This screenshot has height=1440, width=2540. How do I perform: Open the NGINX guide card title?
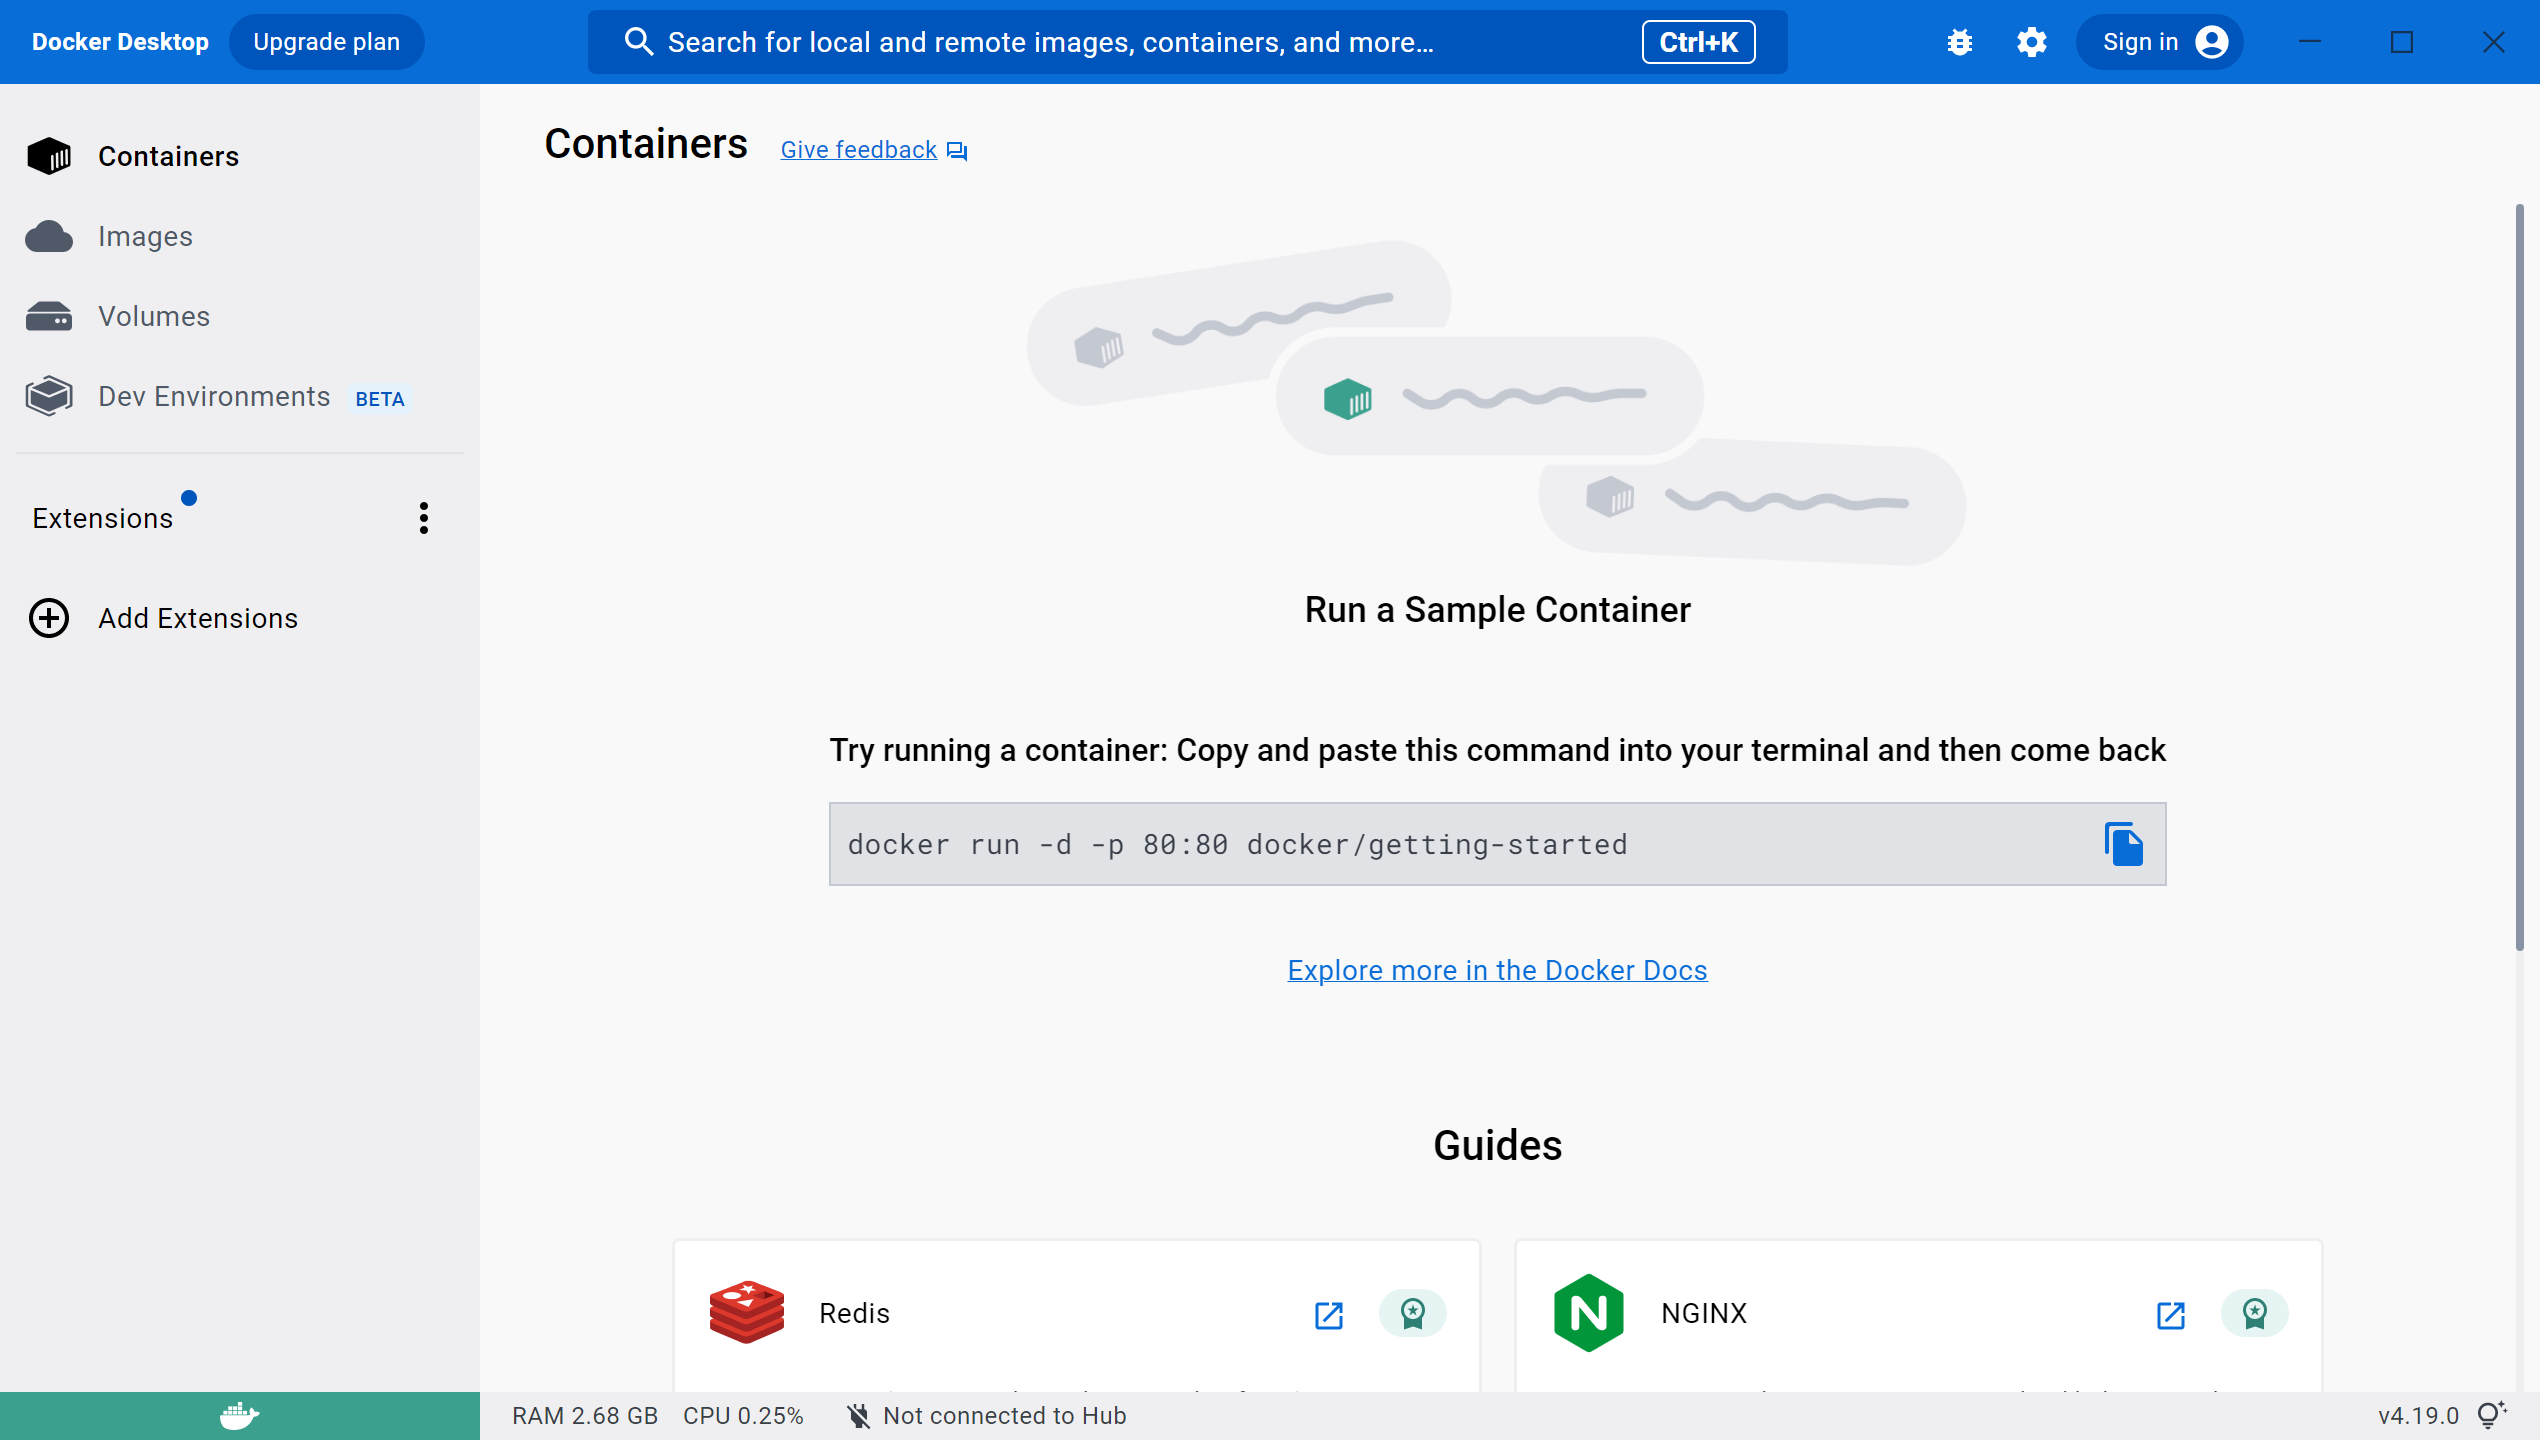[1704, 1313]
